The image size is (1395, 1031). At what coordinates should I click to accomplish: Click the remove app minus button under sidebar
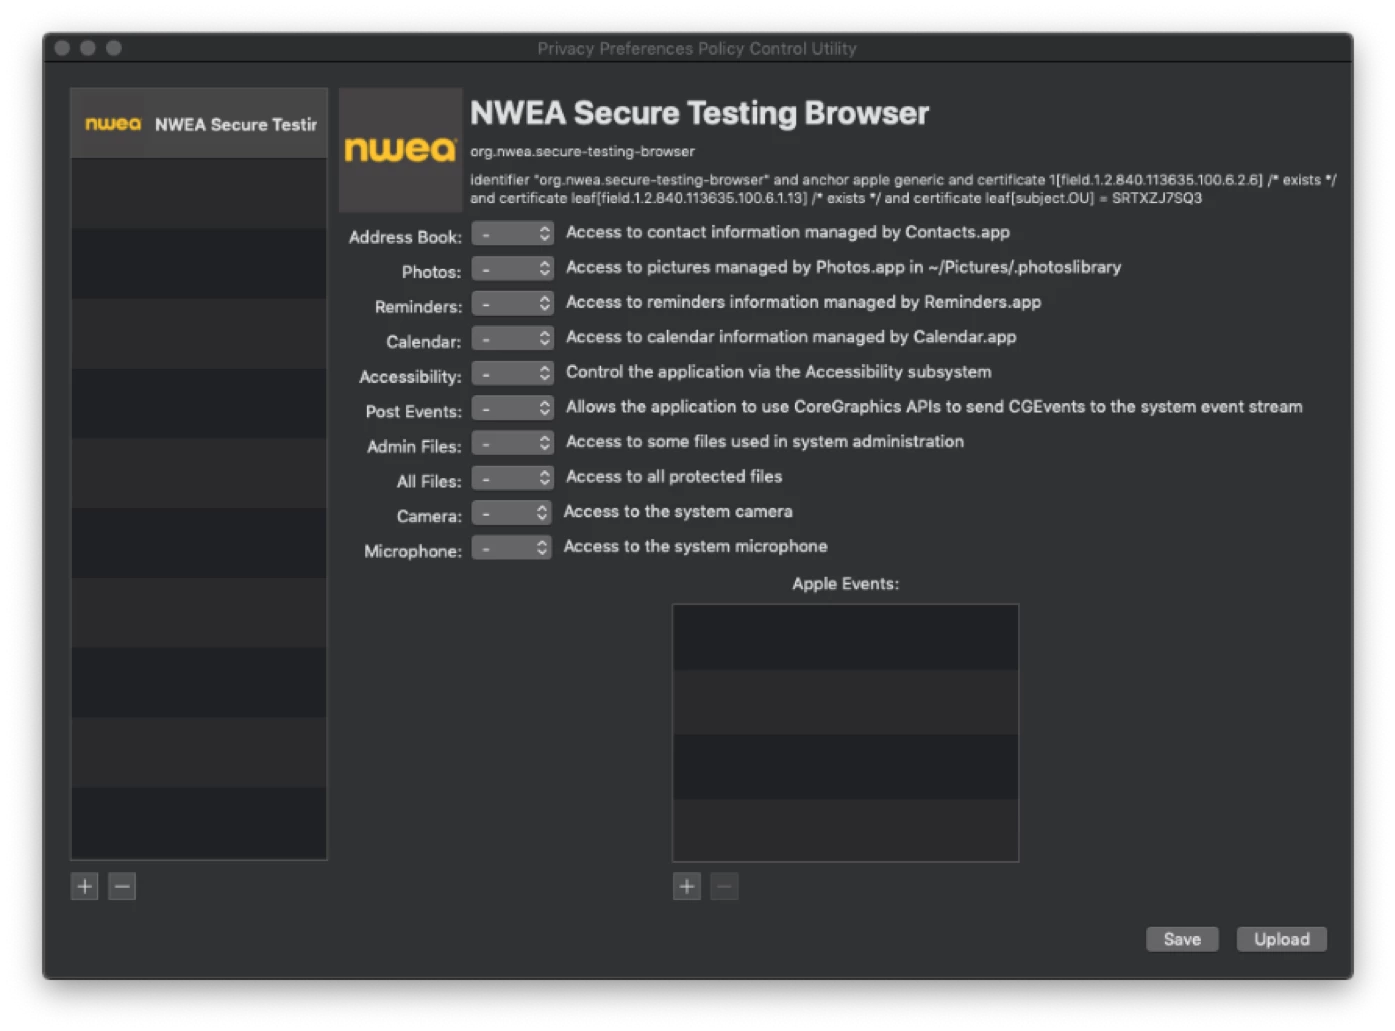coord(122,886)
